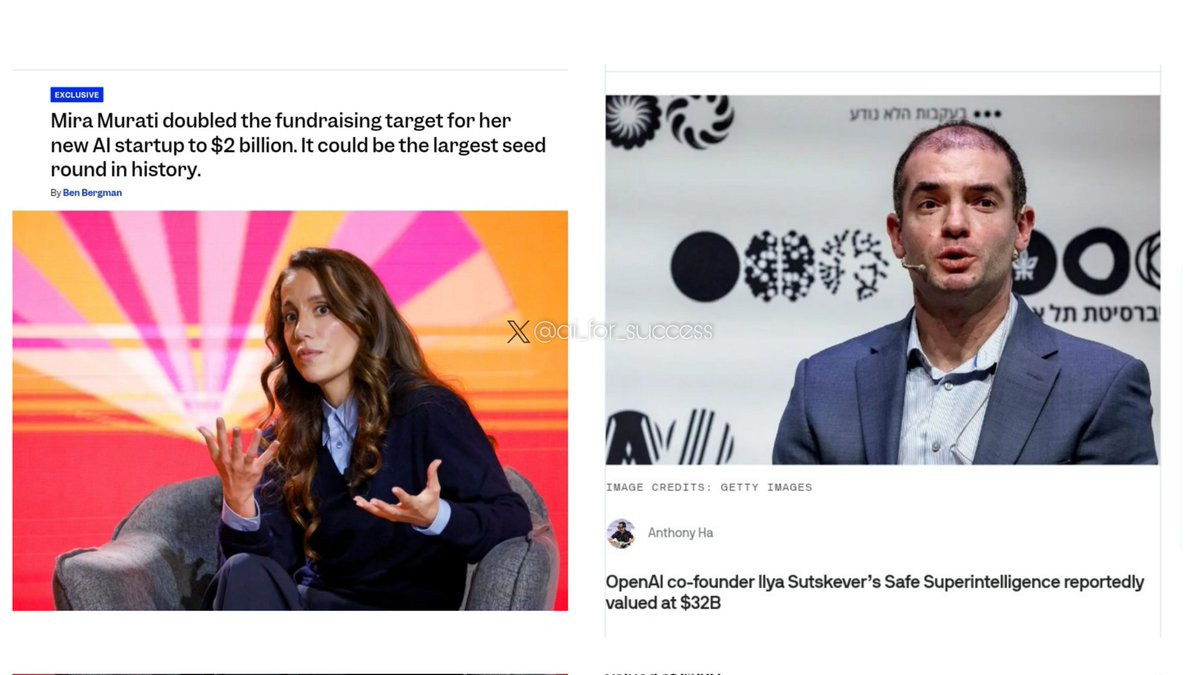Open the Mira Murati fundraising headline
This screenshot has width=1200, height=675.
click(298, 145)
